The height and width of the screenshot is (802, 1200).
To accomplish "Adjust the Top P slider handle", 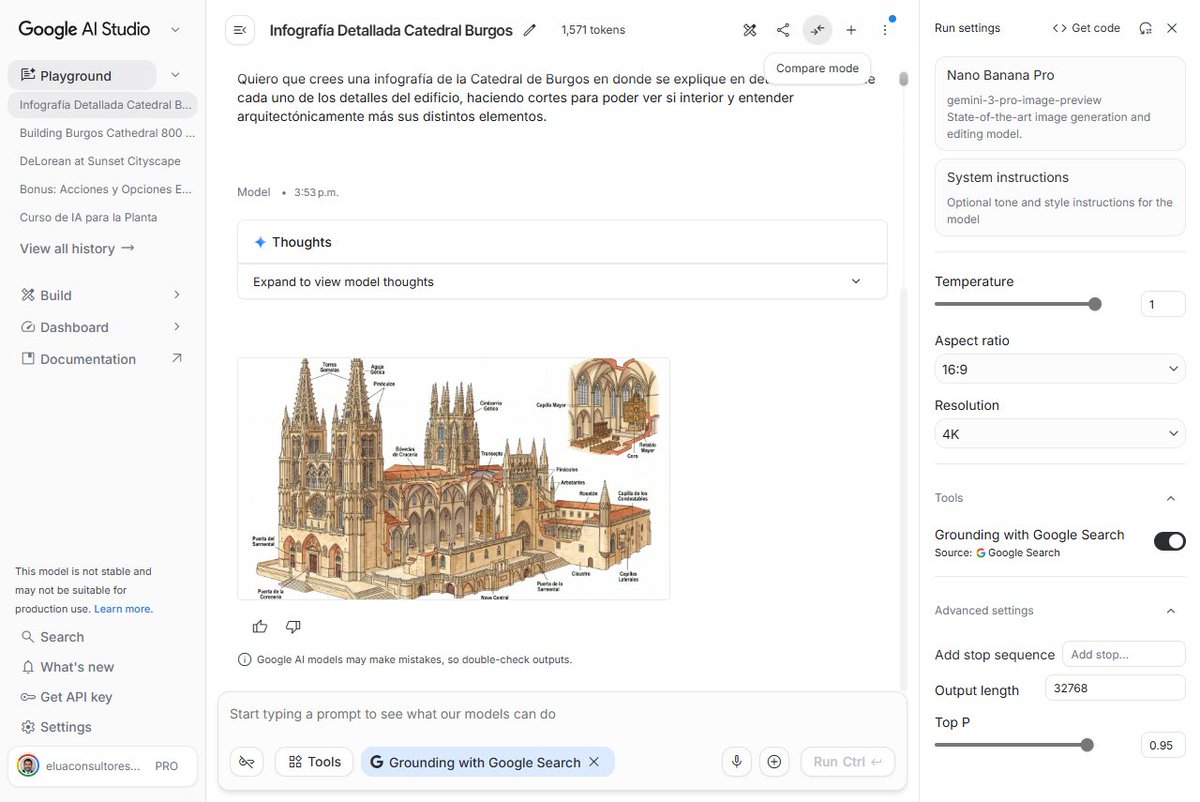I will tap(1087, 745).
